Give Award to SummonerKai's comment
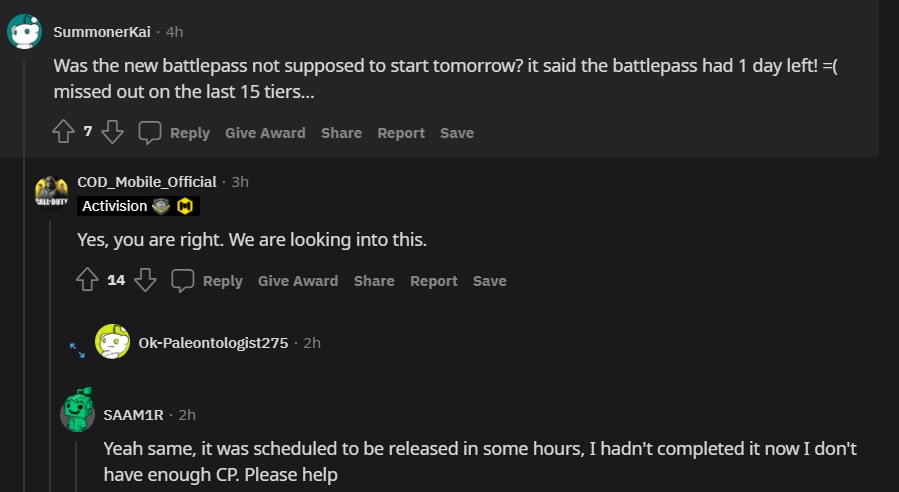The height and width of the screenshot is (492, 899). (x=265, y=133)
